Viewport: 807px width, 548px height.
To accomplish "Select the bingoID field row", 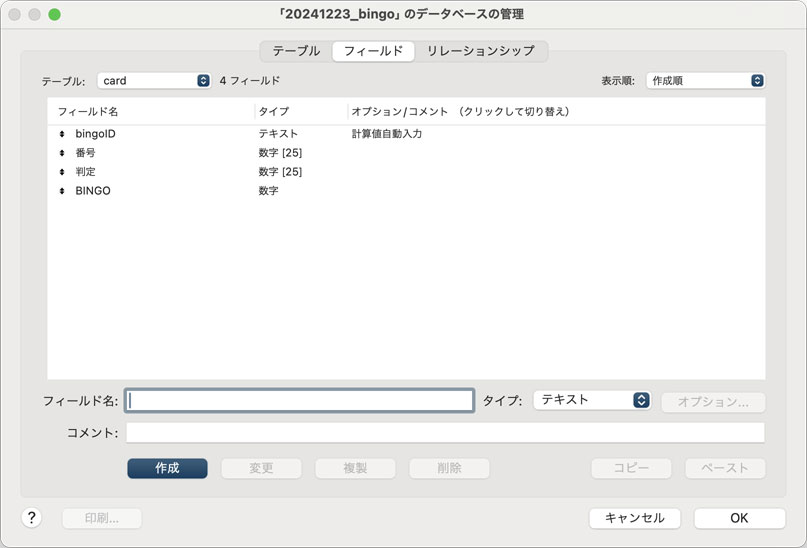I will coord(406,134).
